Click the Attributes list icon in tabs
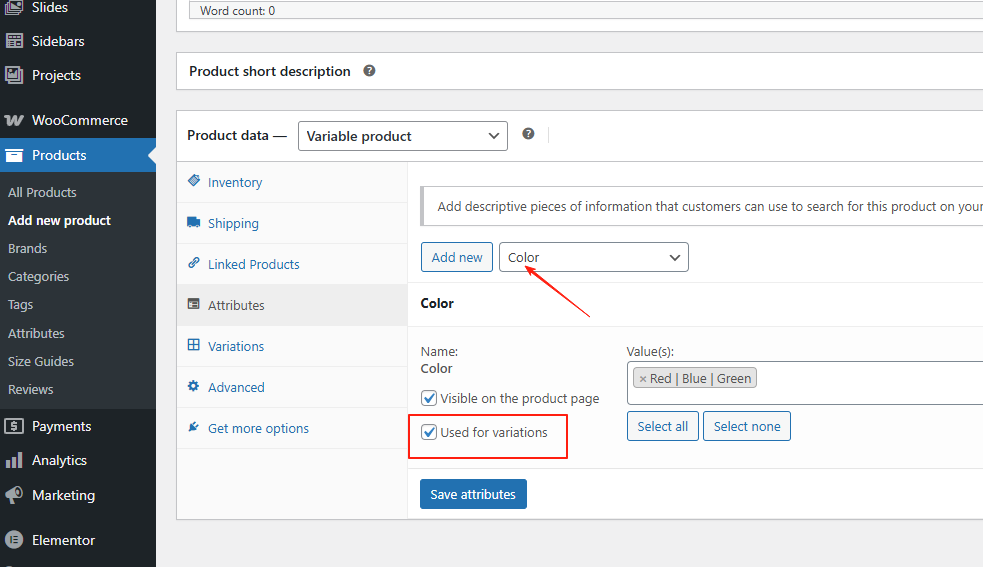Image resolution: width=983 pixels, height=567 pixels. (194, 304)
